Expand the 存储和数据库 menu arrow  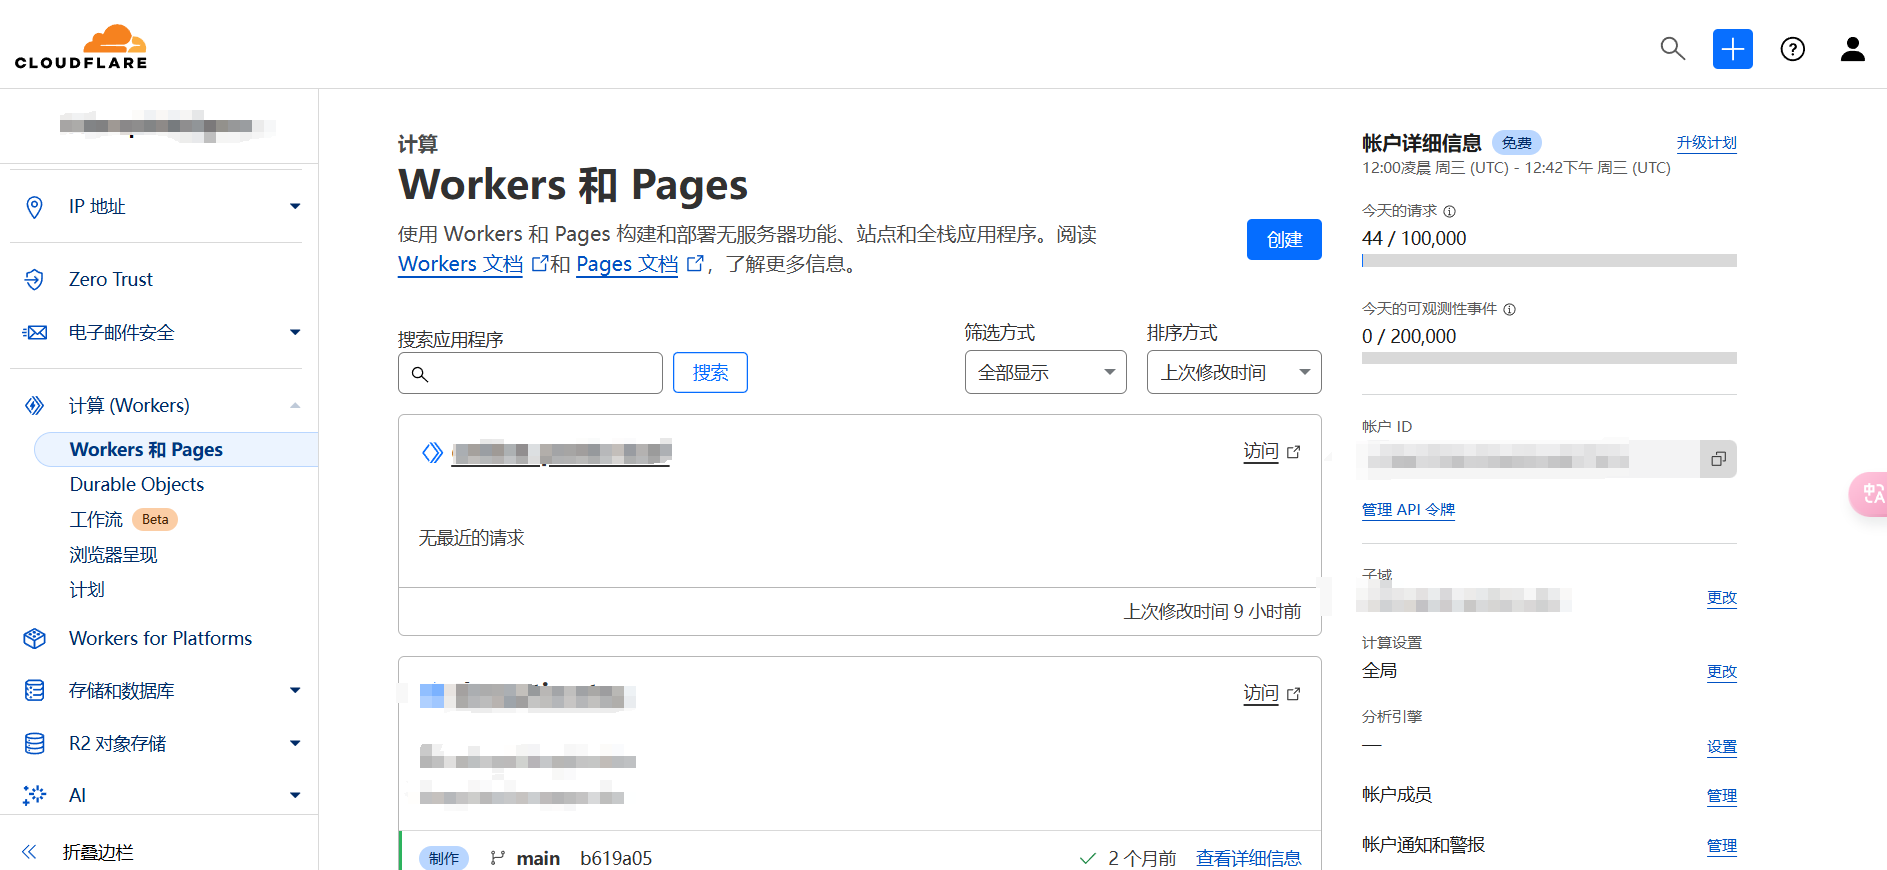tap(295, 690)
